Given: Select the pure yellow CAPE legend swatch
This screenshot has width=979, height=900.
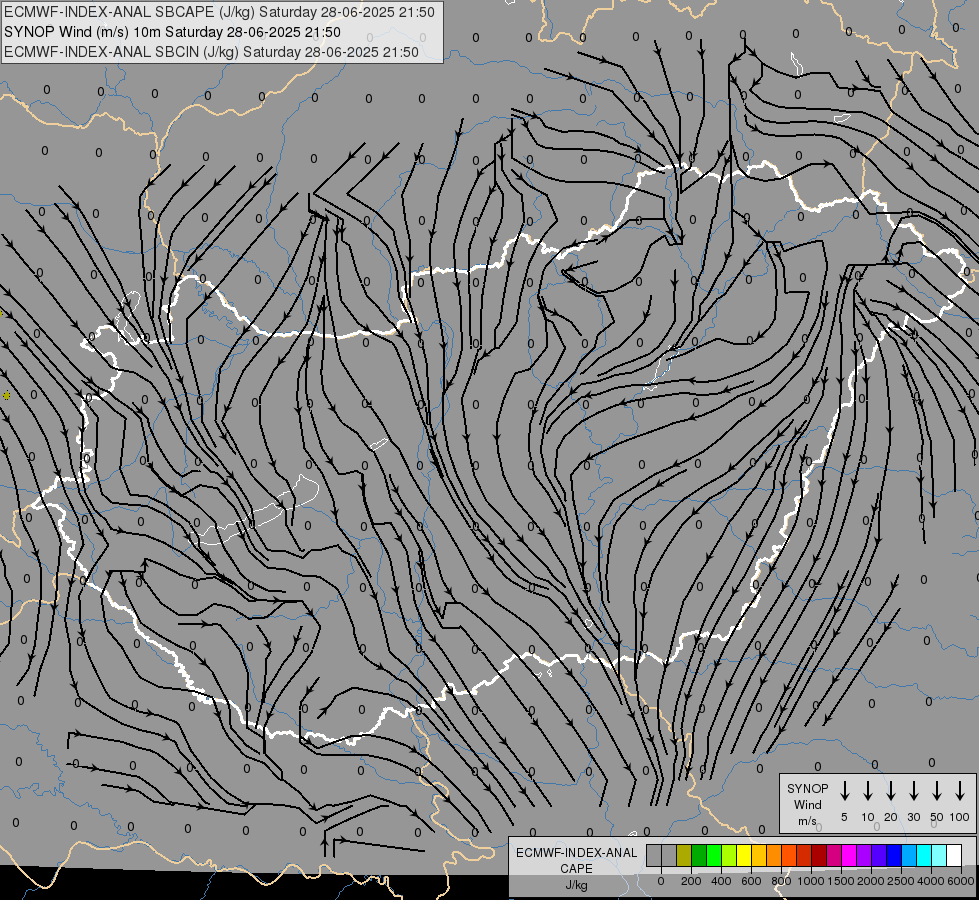Looking at the screenshot, I should click(744, 855).
